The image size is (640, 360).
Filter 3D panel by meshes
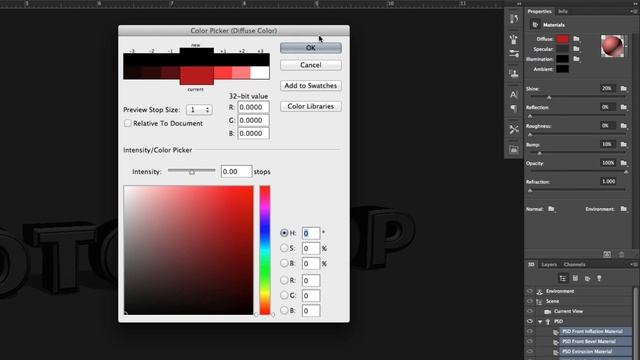pos(575,278)
